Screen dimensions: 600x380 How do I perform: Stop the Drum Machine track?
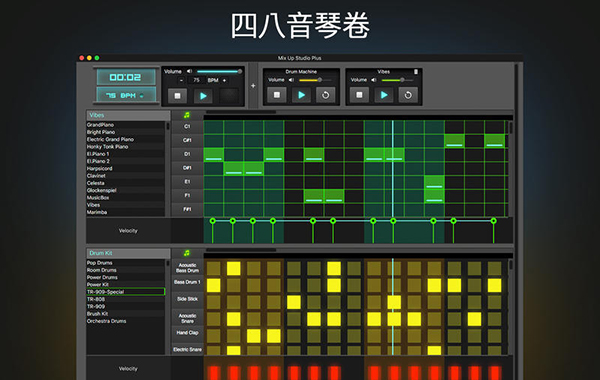pyautogui.click(x=277, y=95)
